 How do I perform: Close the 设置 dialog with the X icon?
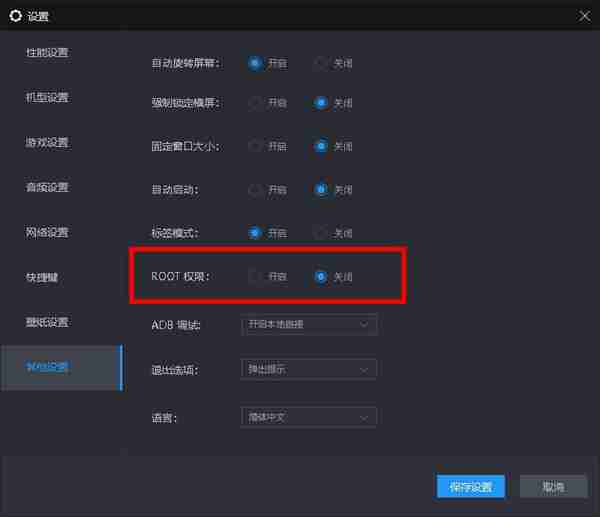click(x=584, y=16)
